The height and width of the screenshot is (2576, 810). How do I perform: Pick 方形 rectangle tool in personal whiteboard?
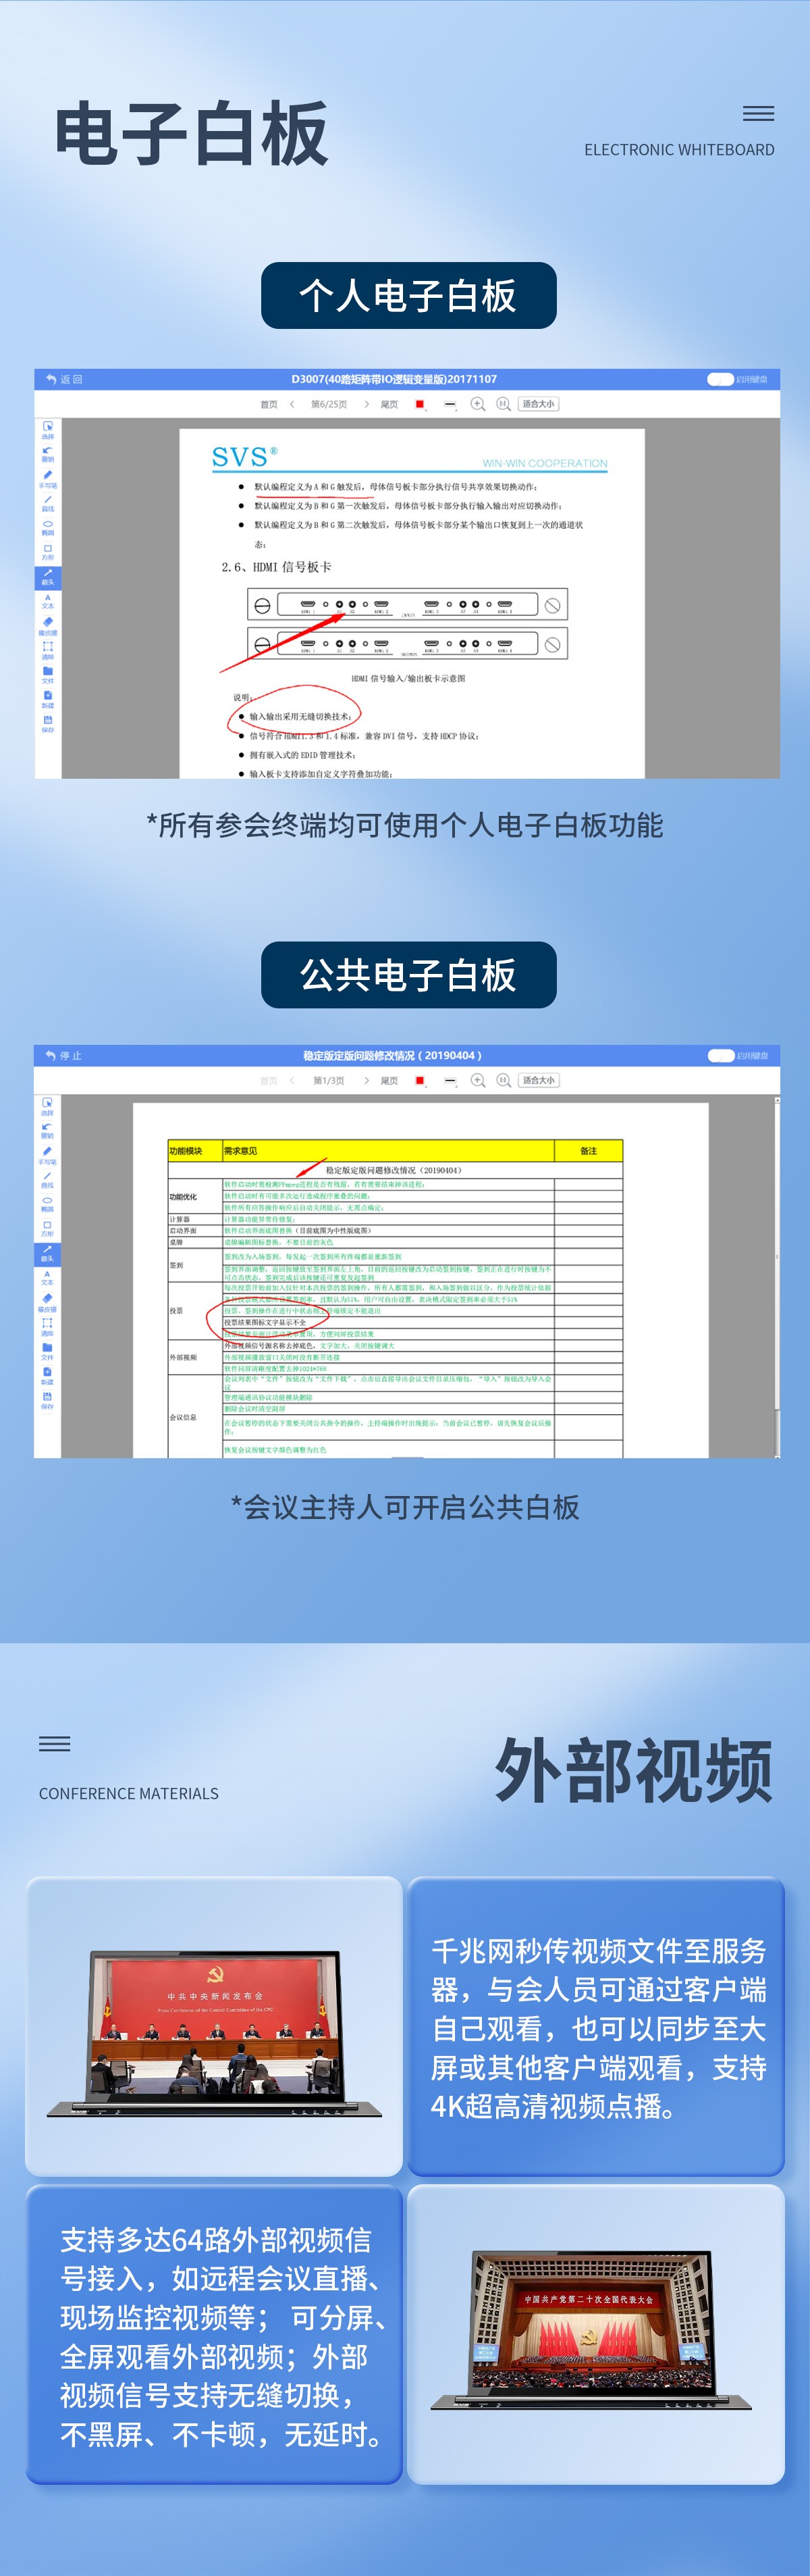click(48, 552)
